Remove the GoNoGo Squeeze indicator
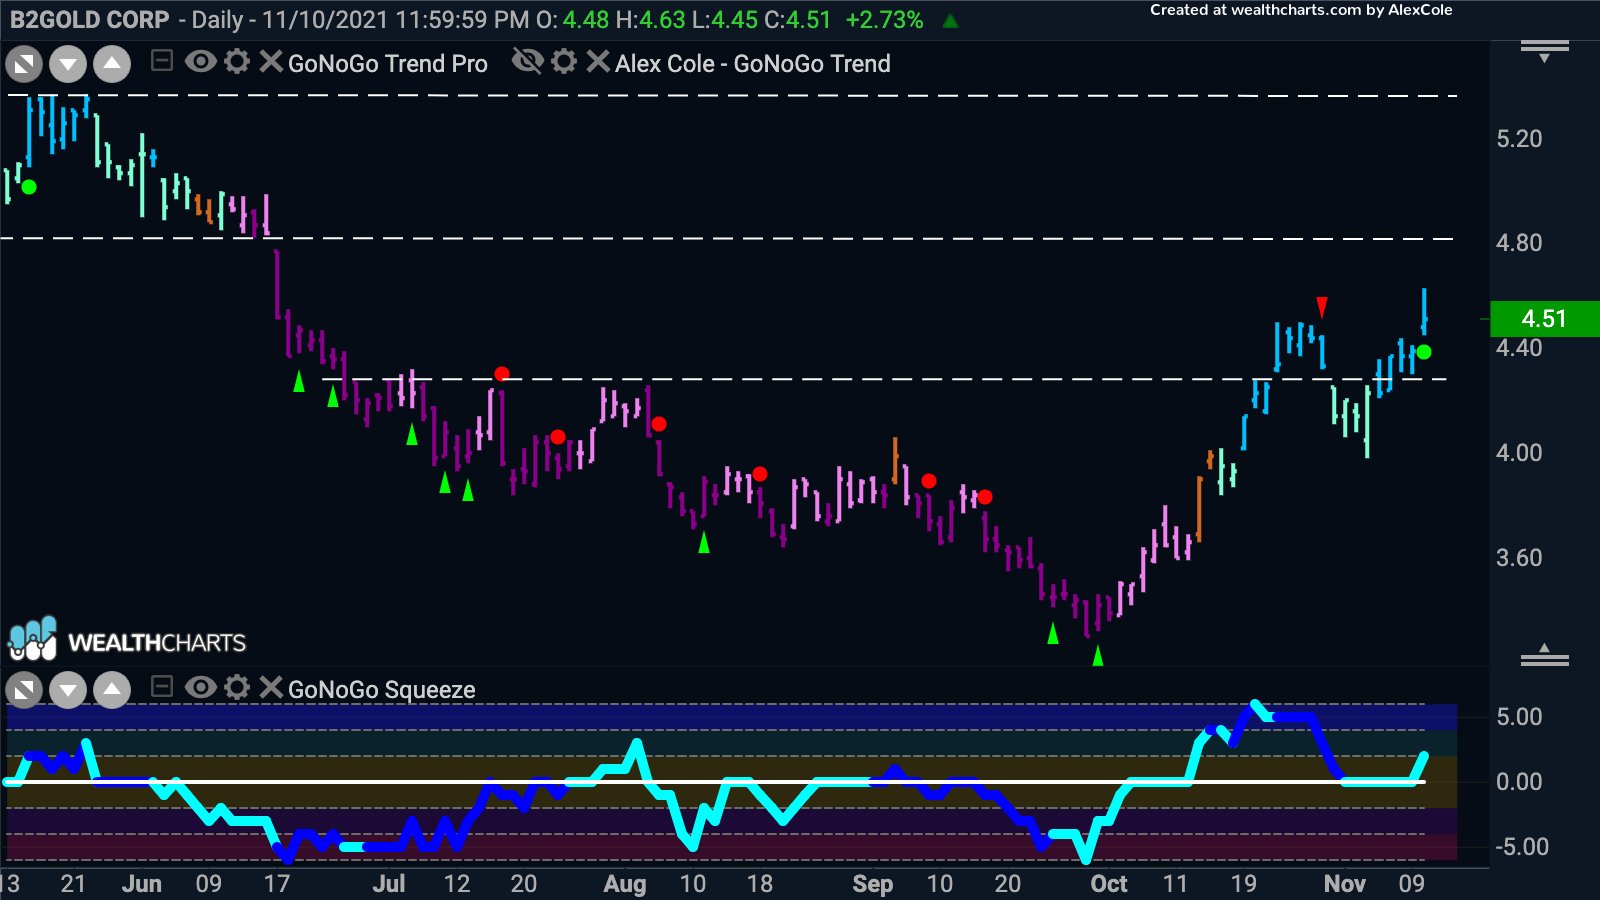The height and width of the screenshot is (900, 1600). click(x=271, y=687)
